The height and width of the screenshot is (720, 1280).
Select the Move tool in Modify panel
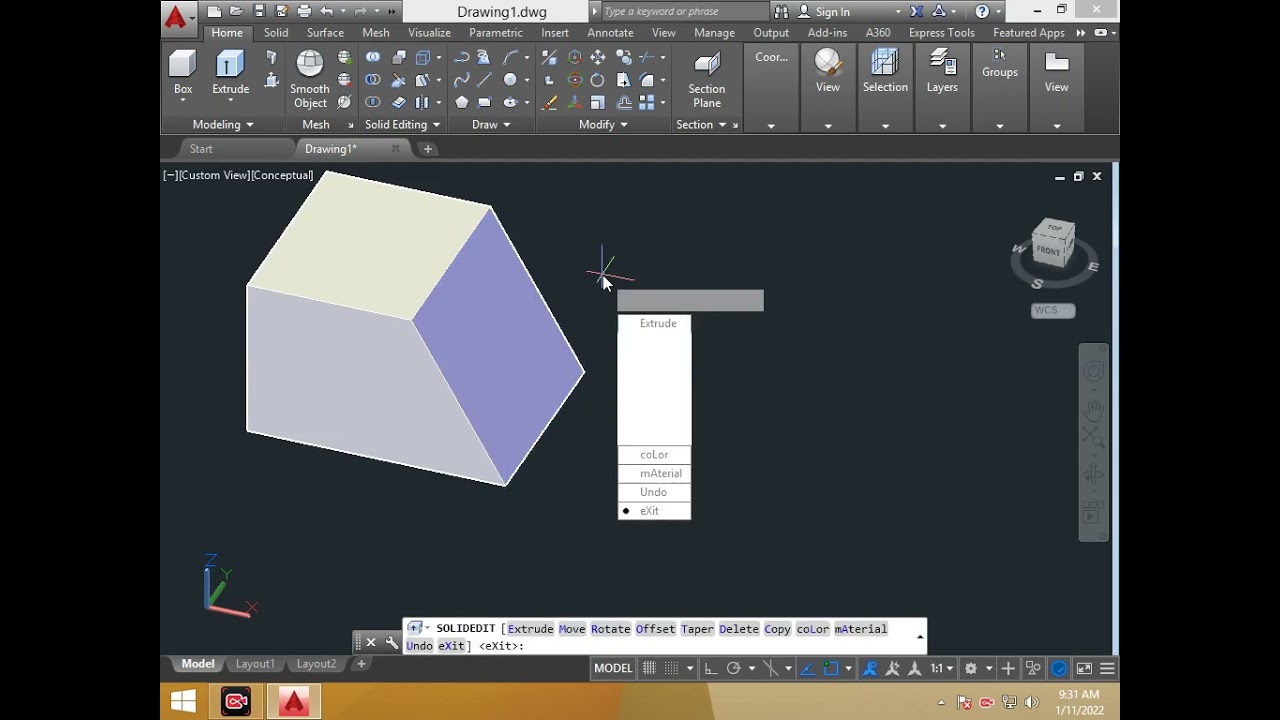[x=598, y=57]
